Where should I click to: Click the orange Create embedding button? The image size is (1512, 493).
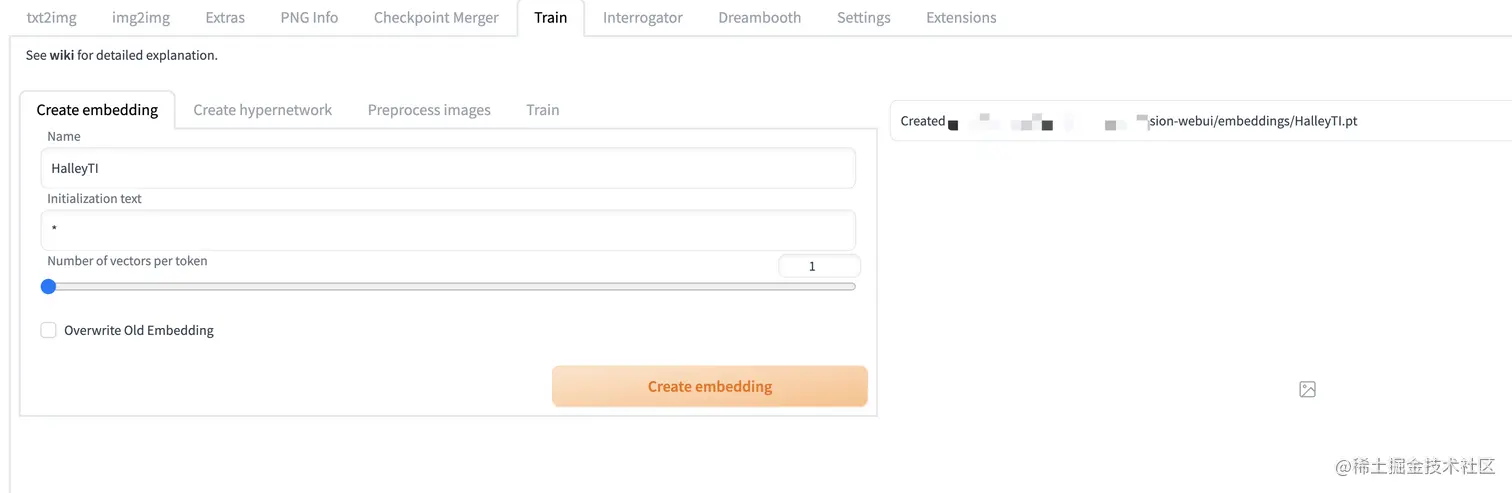(x=709, y=386)
